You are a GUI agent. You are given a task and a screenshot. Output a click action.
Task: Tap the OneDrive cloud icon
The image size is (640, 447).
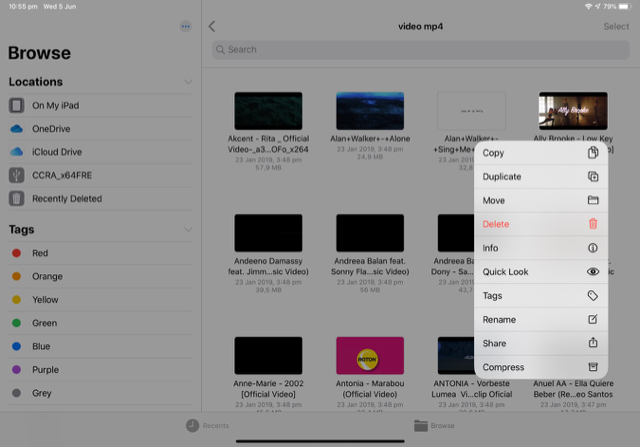pyautogui.click(x=16, y=129)
